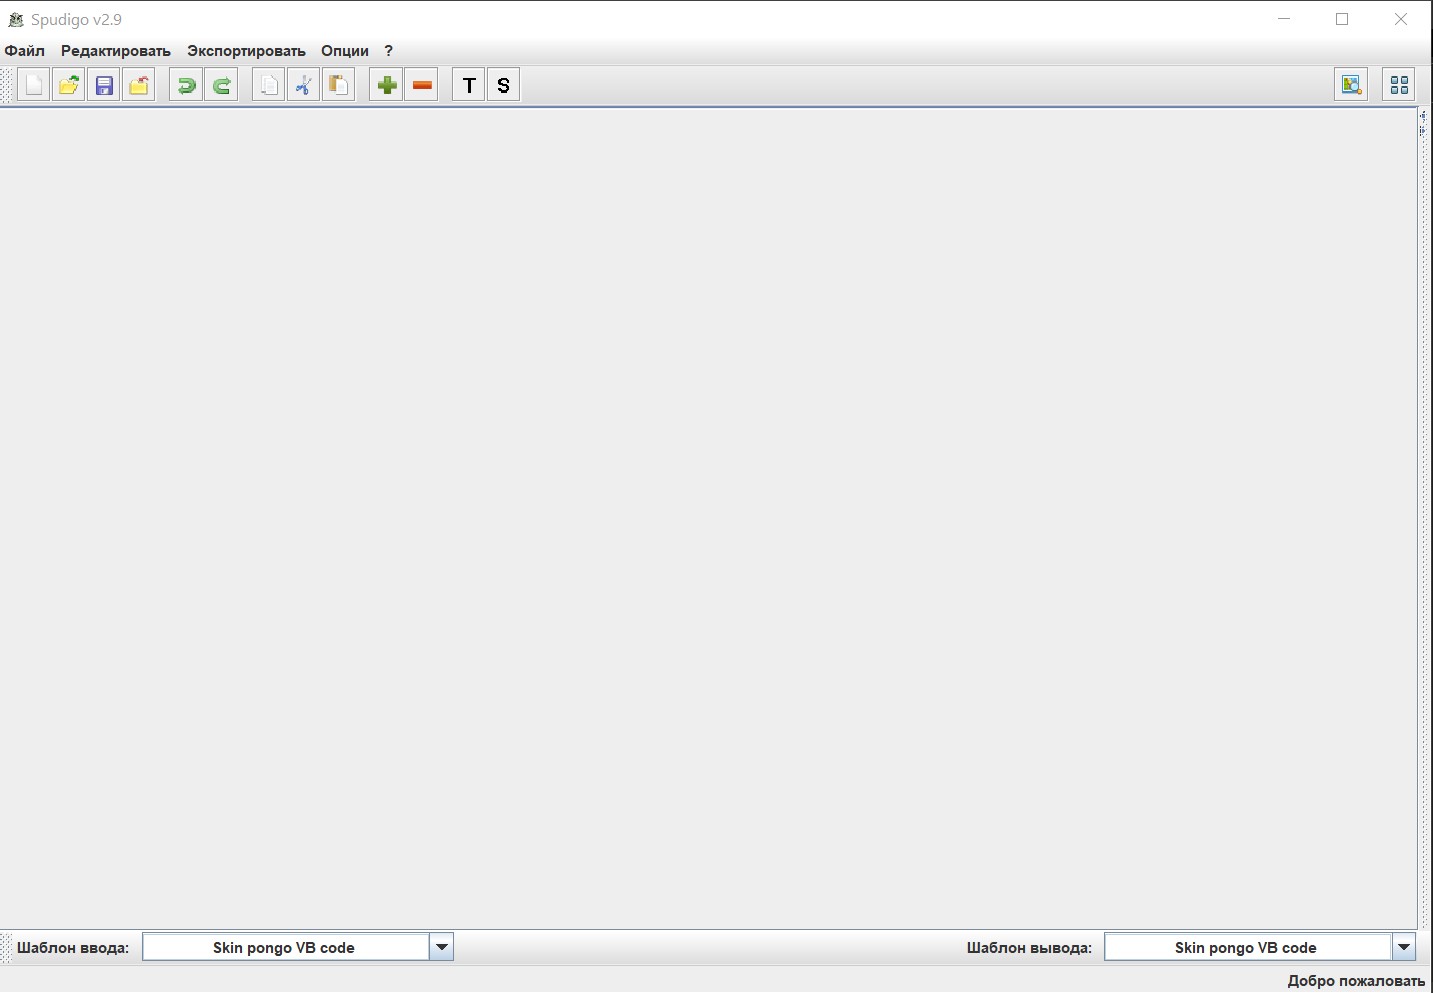Copy with the toolbar copy icon
Image resolution: width=1433 pixels, height=993 pixels.
tap(268, 85)
